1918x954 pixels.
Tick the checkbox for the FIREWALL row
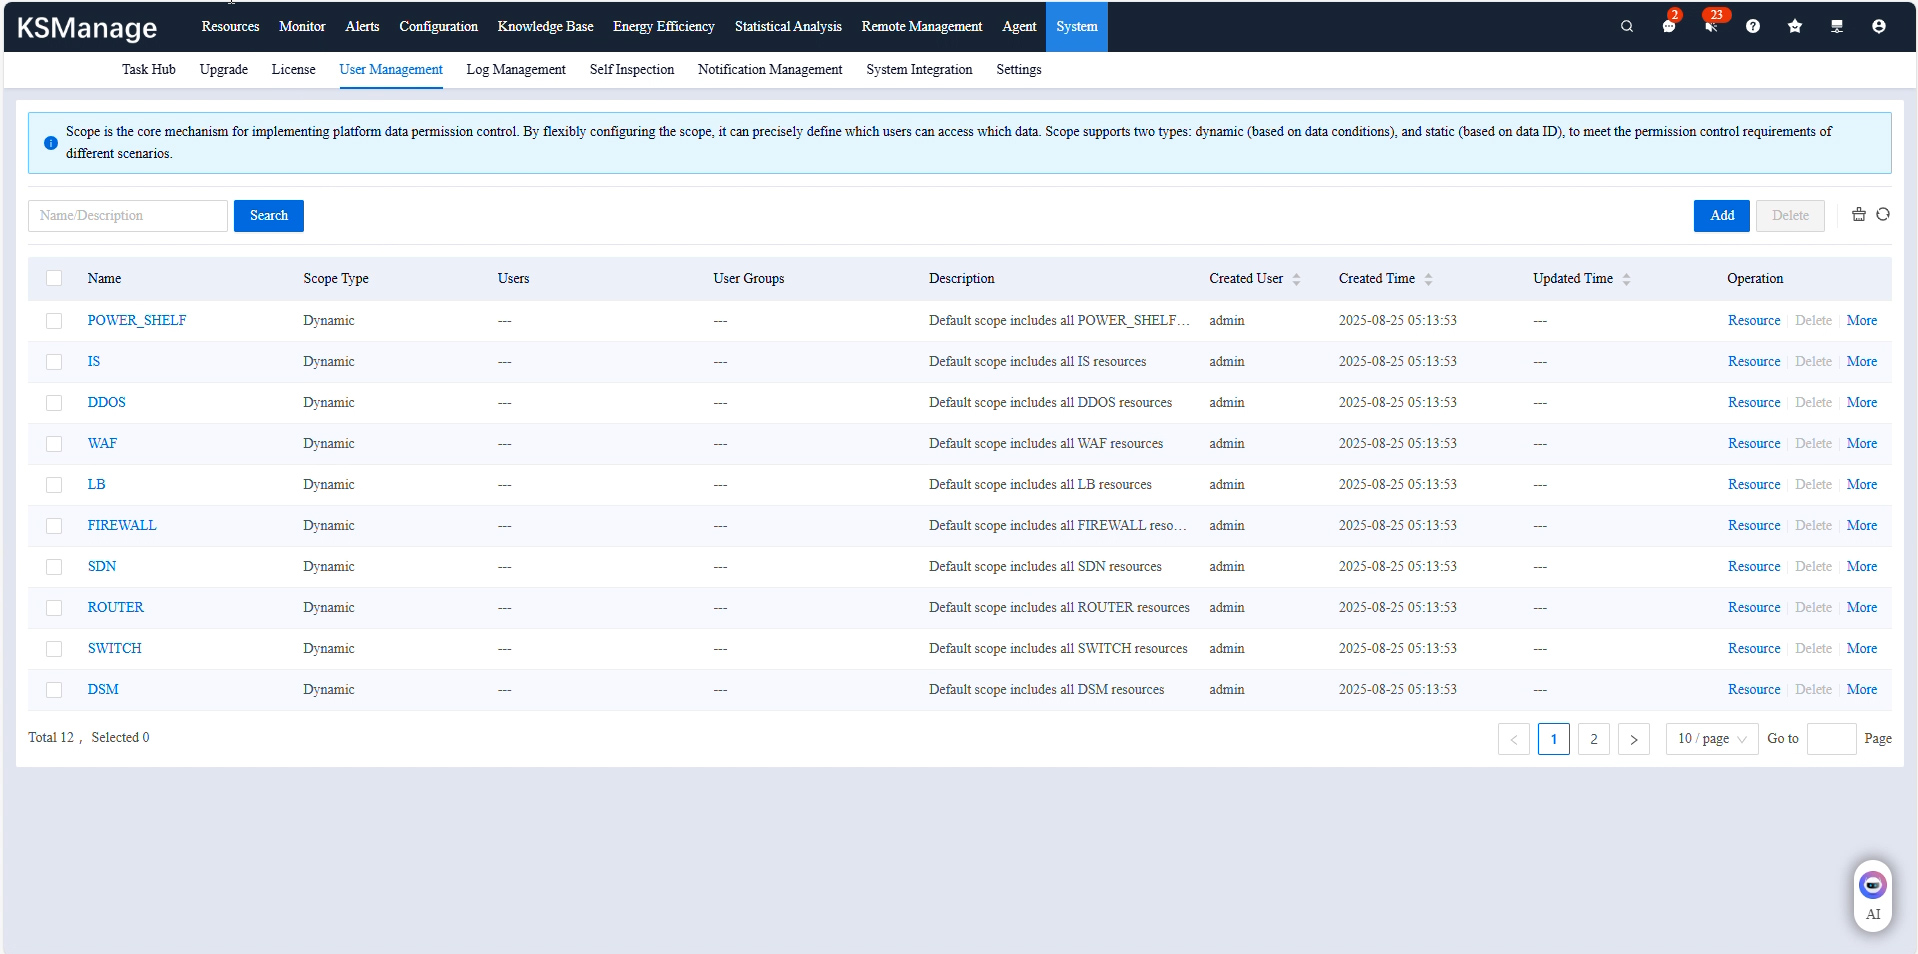pyautogui.click(x=54, y=526)
